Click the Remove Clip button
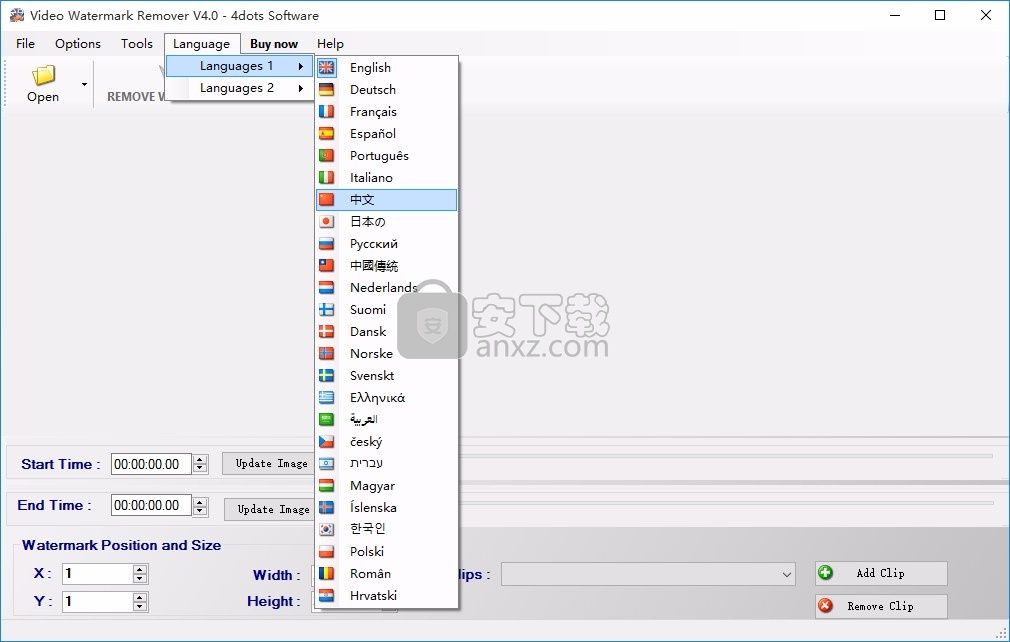The image size is (1010, 642). coord(881,606)
